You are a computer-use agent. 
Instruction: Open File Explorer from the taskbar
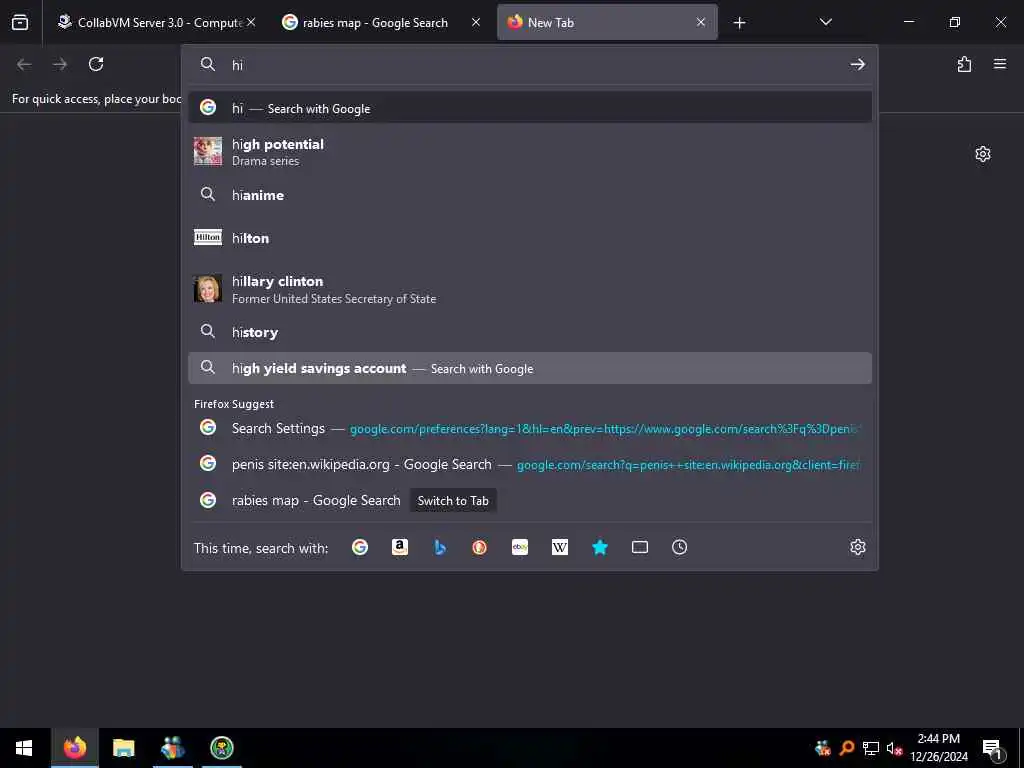(x=123, y=748)
